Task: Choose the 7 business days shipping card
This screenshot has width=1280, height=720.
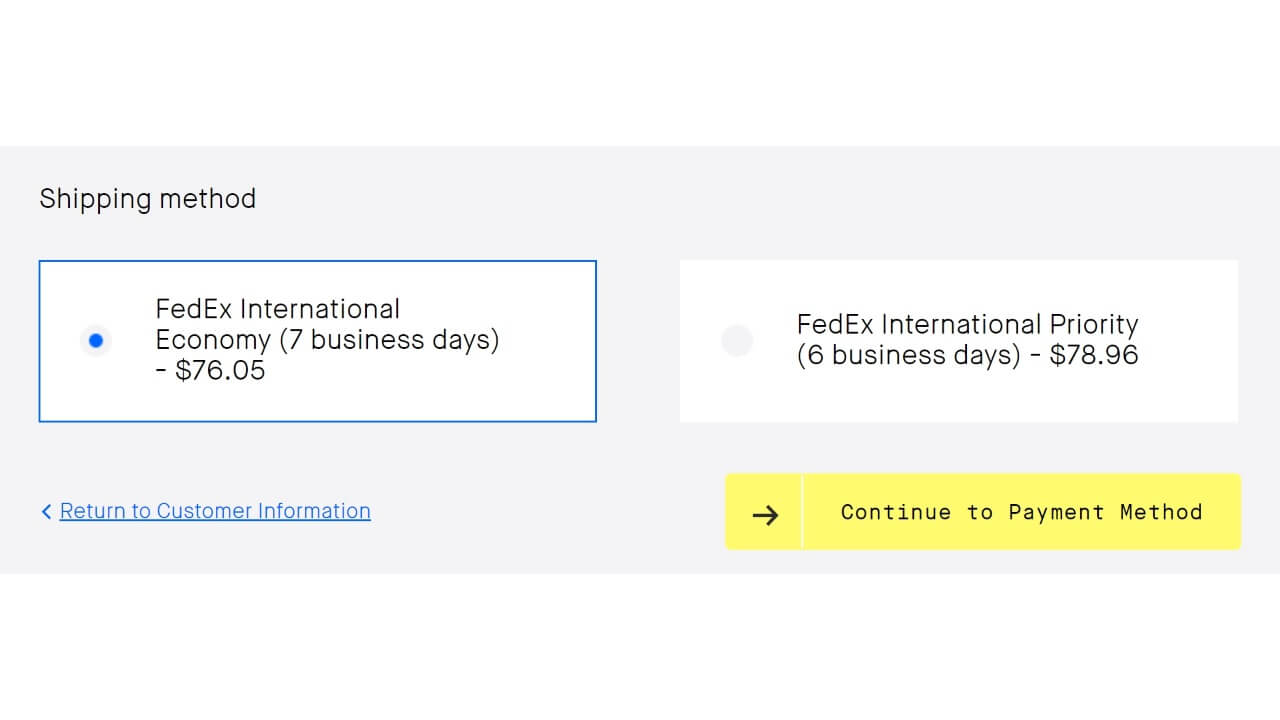Action: [x=317, y=341]
